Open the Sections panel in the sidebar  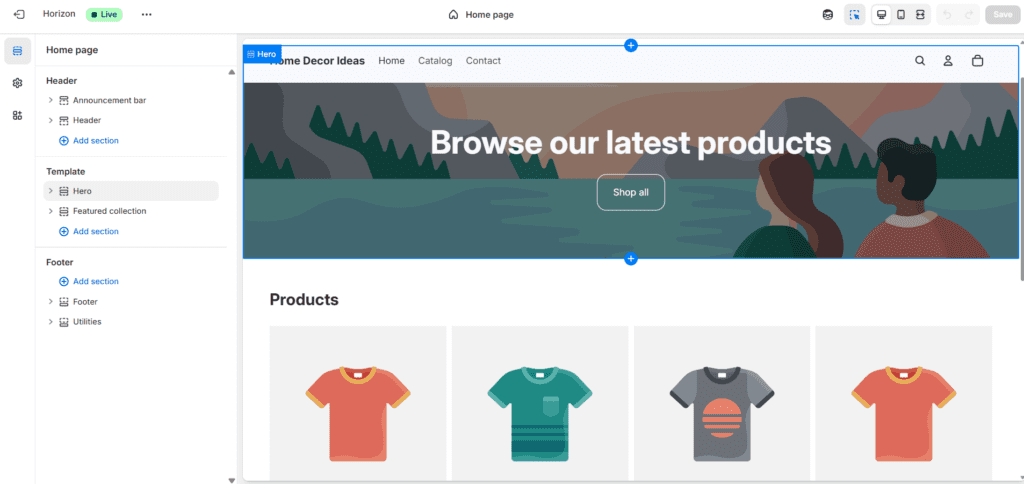(17, 51)
